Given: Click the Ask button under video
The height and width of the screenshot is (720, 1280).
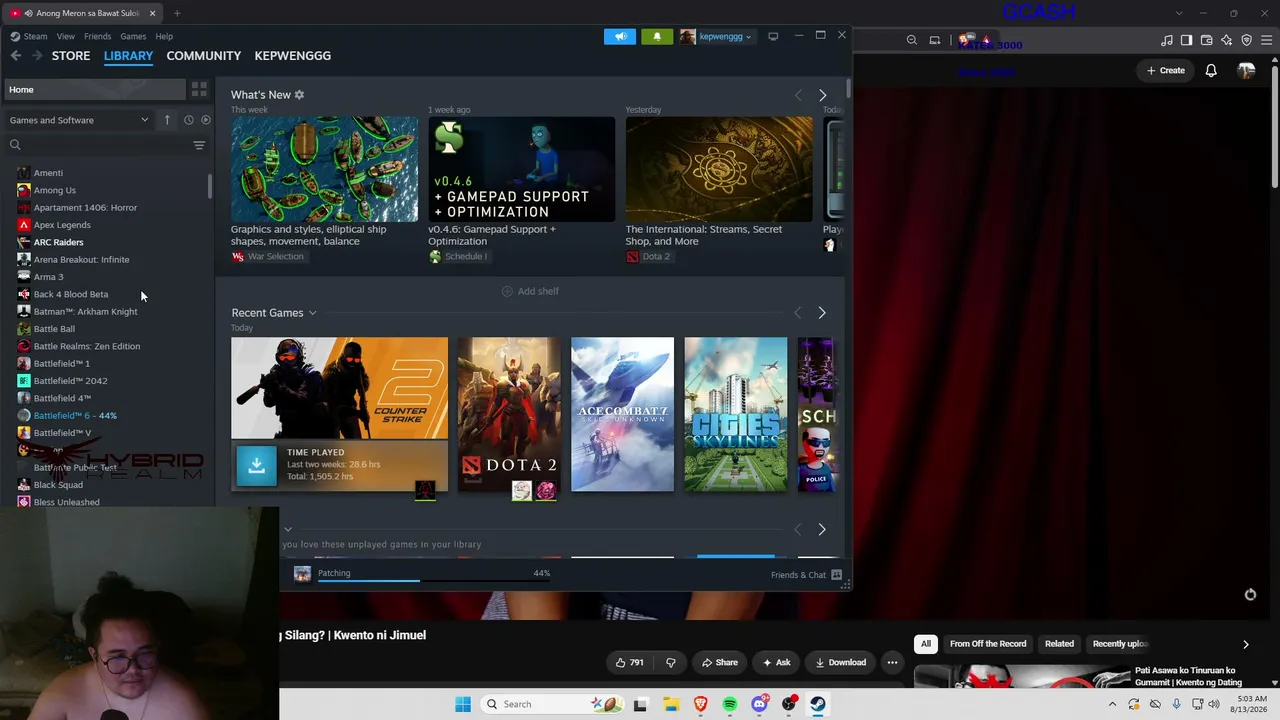Looking at the screenshot, I should (x=776, y=662).
